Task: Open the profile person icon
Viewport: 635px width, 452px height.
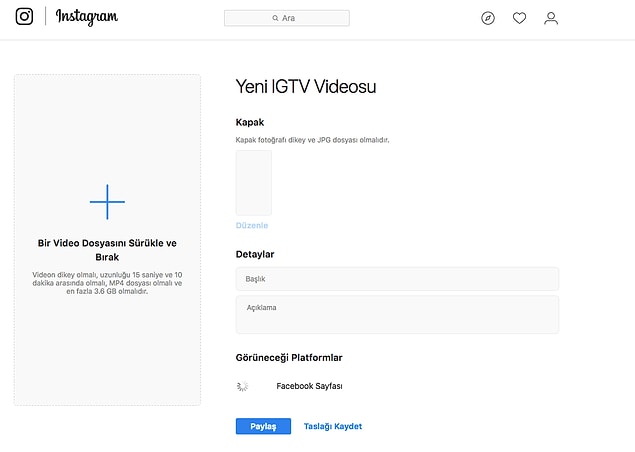Action: point(551,18)
